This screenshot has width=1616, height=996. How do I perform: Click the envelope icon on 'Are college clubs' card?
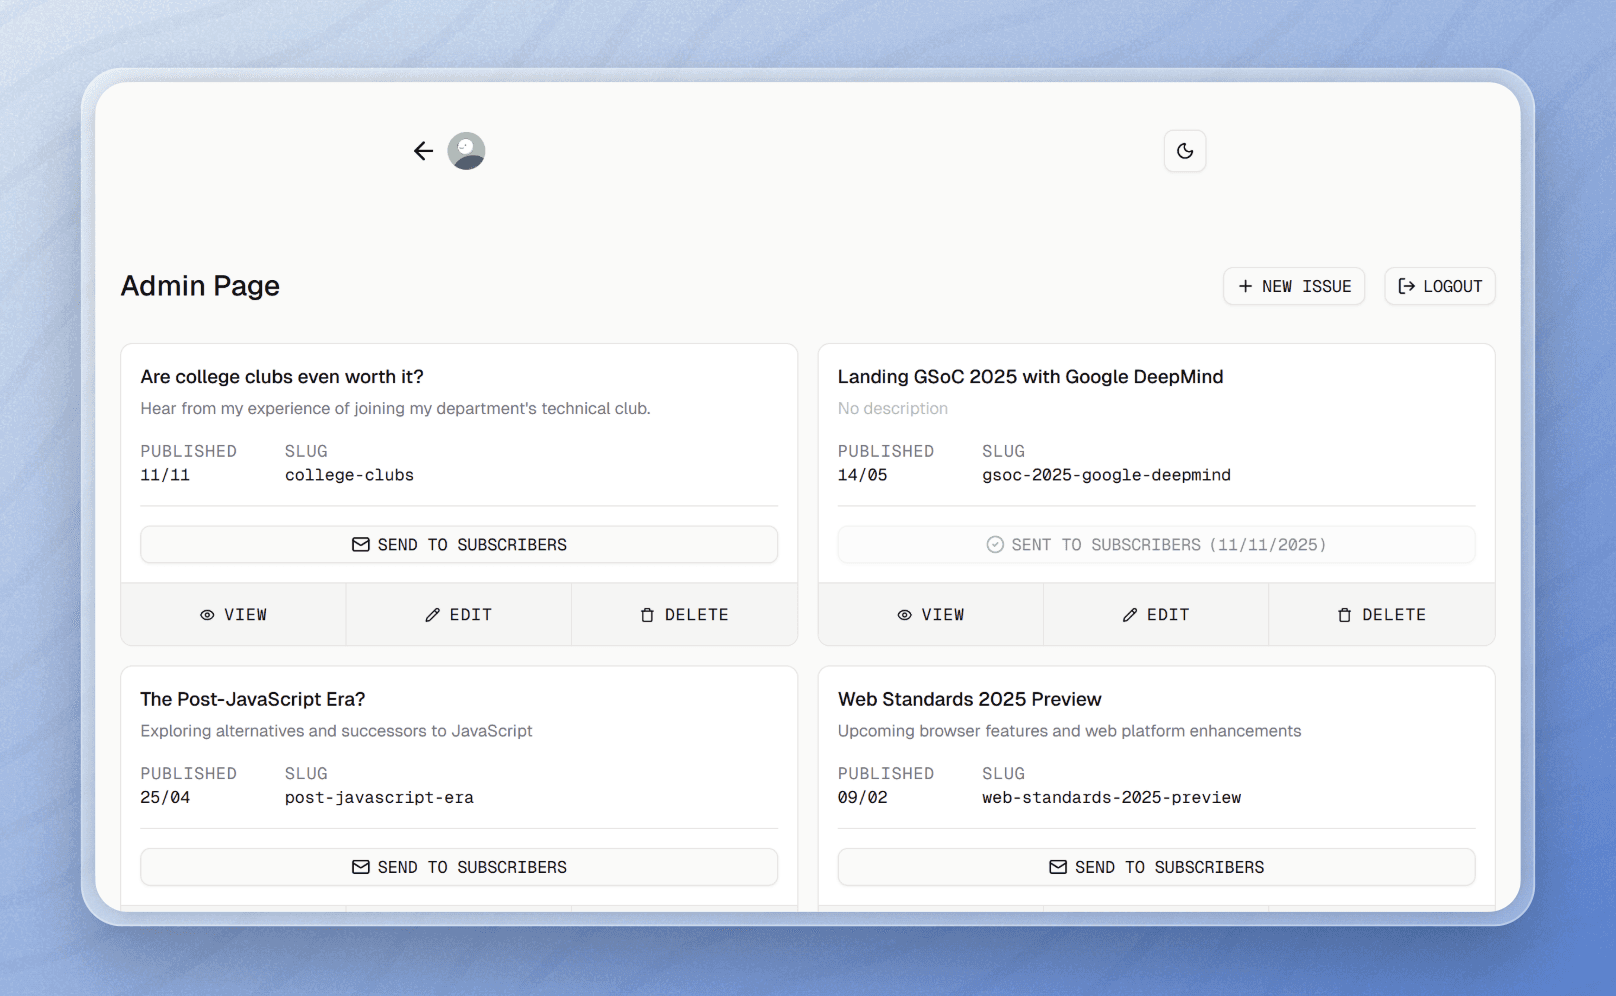(x=361, y=544)
